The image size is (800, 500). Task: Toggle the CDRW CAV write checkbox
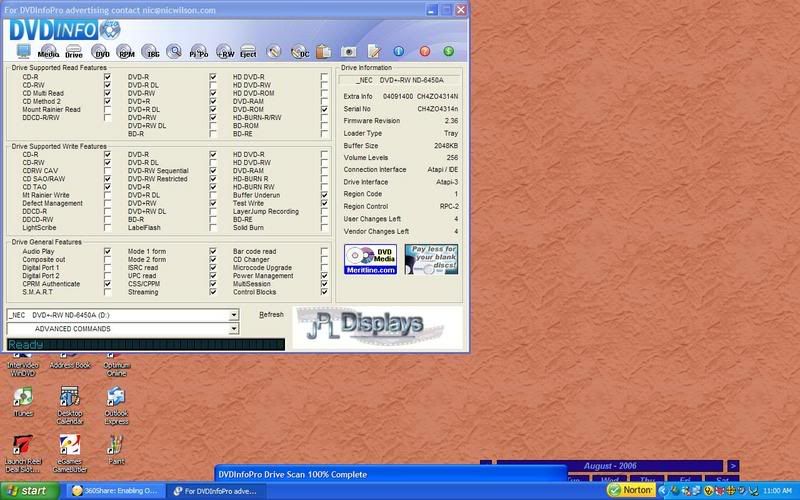[x=107, y=171]
